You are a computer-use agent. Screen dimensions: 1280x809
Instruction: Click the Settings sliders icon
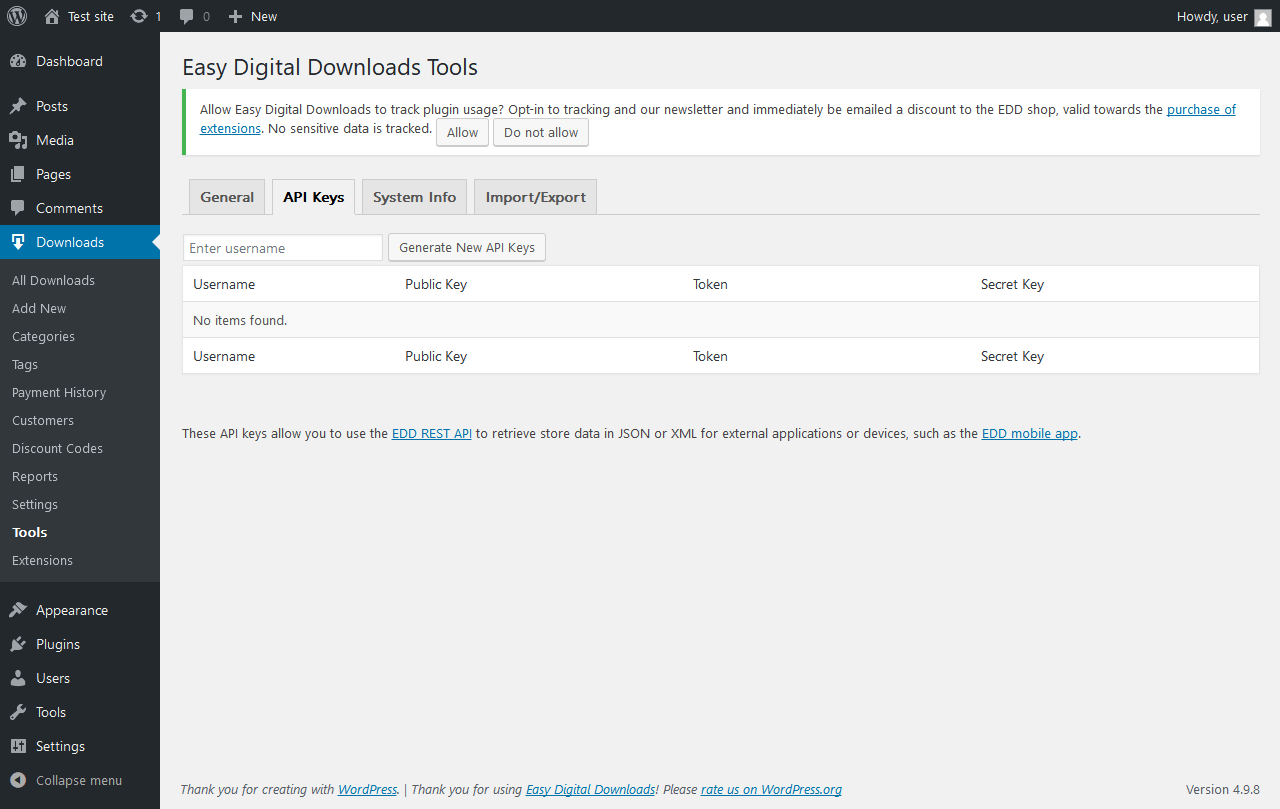click(x=18, y=746)
